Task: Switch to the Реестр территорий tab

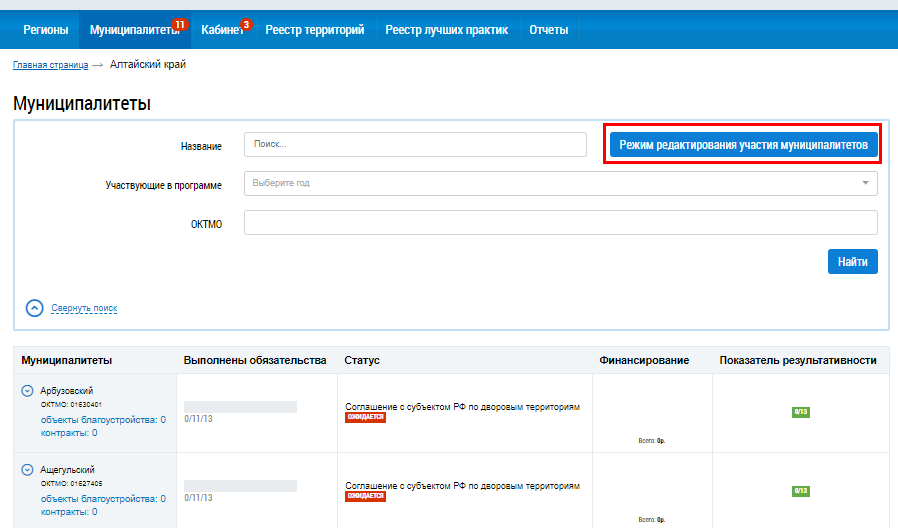Action: 314,30
